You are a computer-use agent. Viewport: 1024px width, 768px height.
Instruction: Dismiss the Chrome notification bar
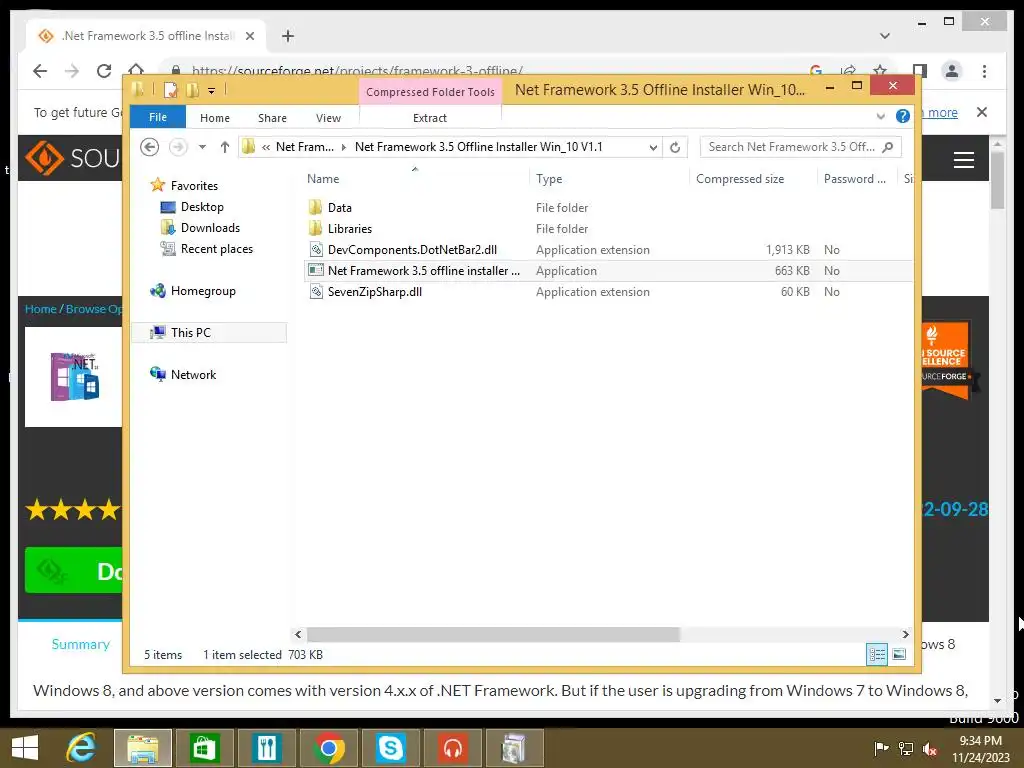coord(982,112)
